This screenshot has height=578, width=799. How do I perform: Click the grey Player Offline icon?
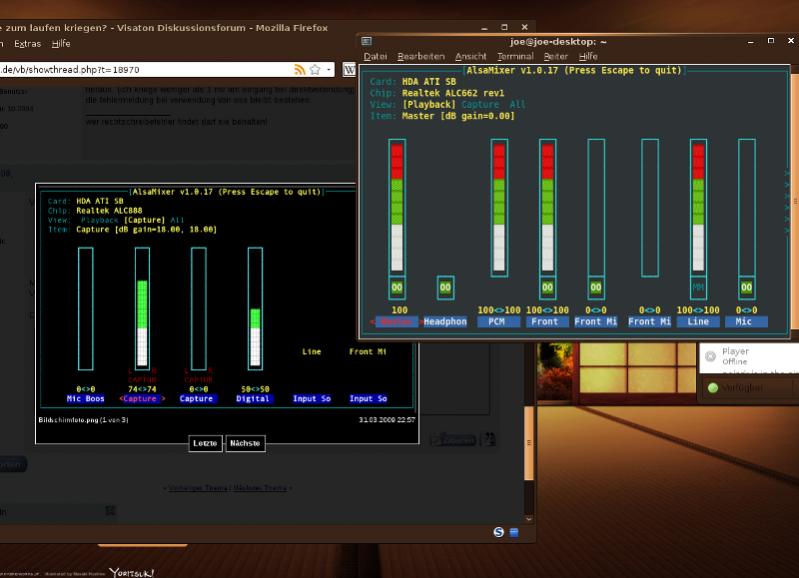[710, 356]
